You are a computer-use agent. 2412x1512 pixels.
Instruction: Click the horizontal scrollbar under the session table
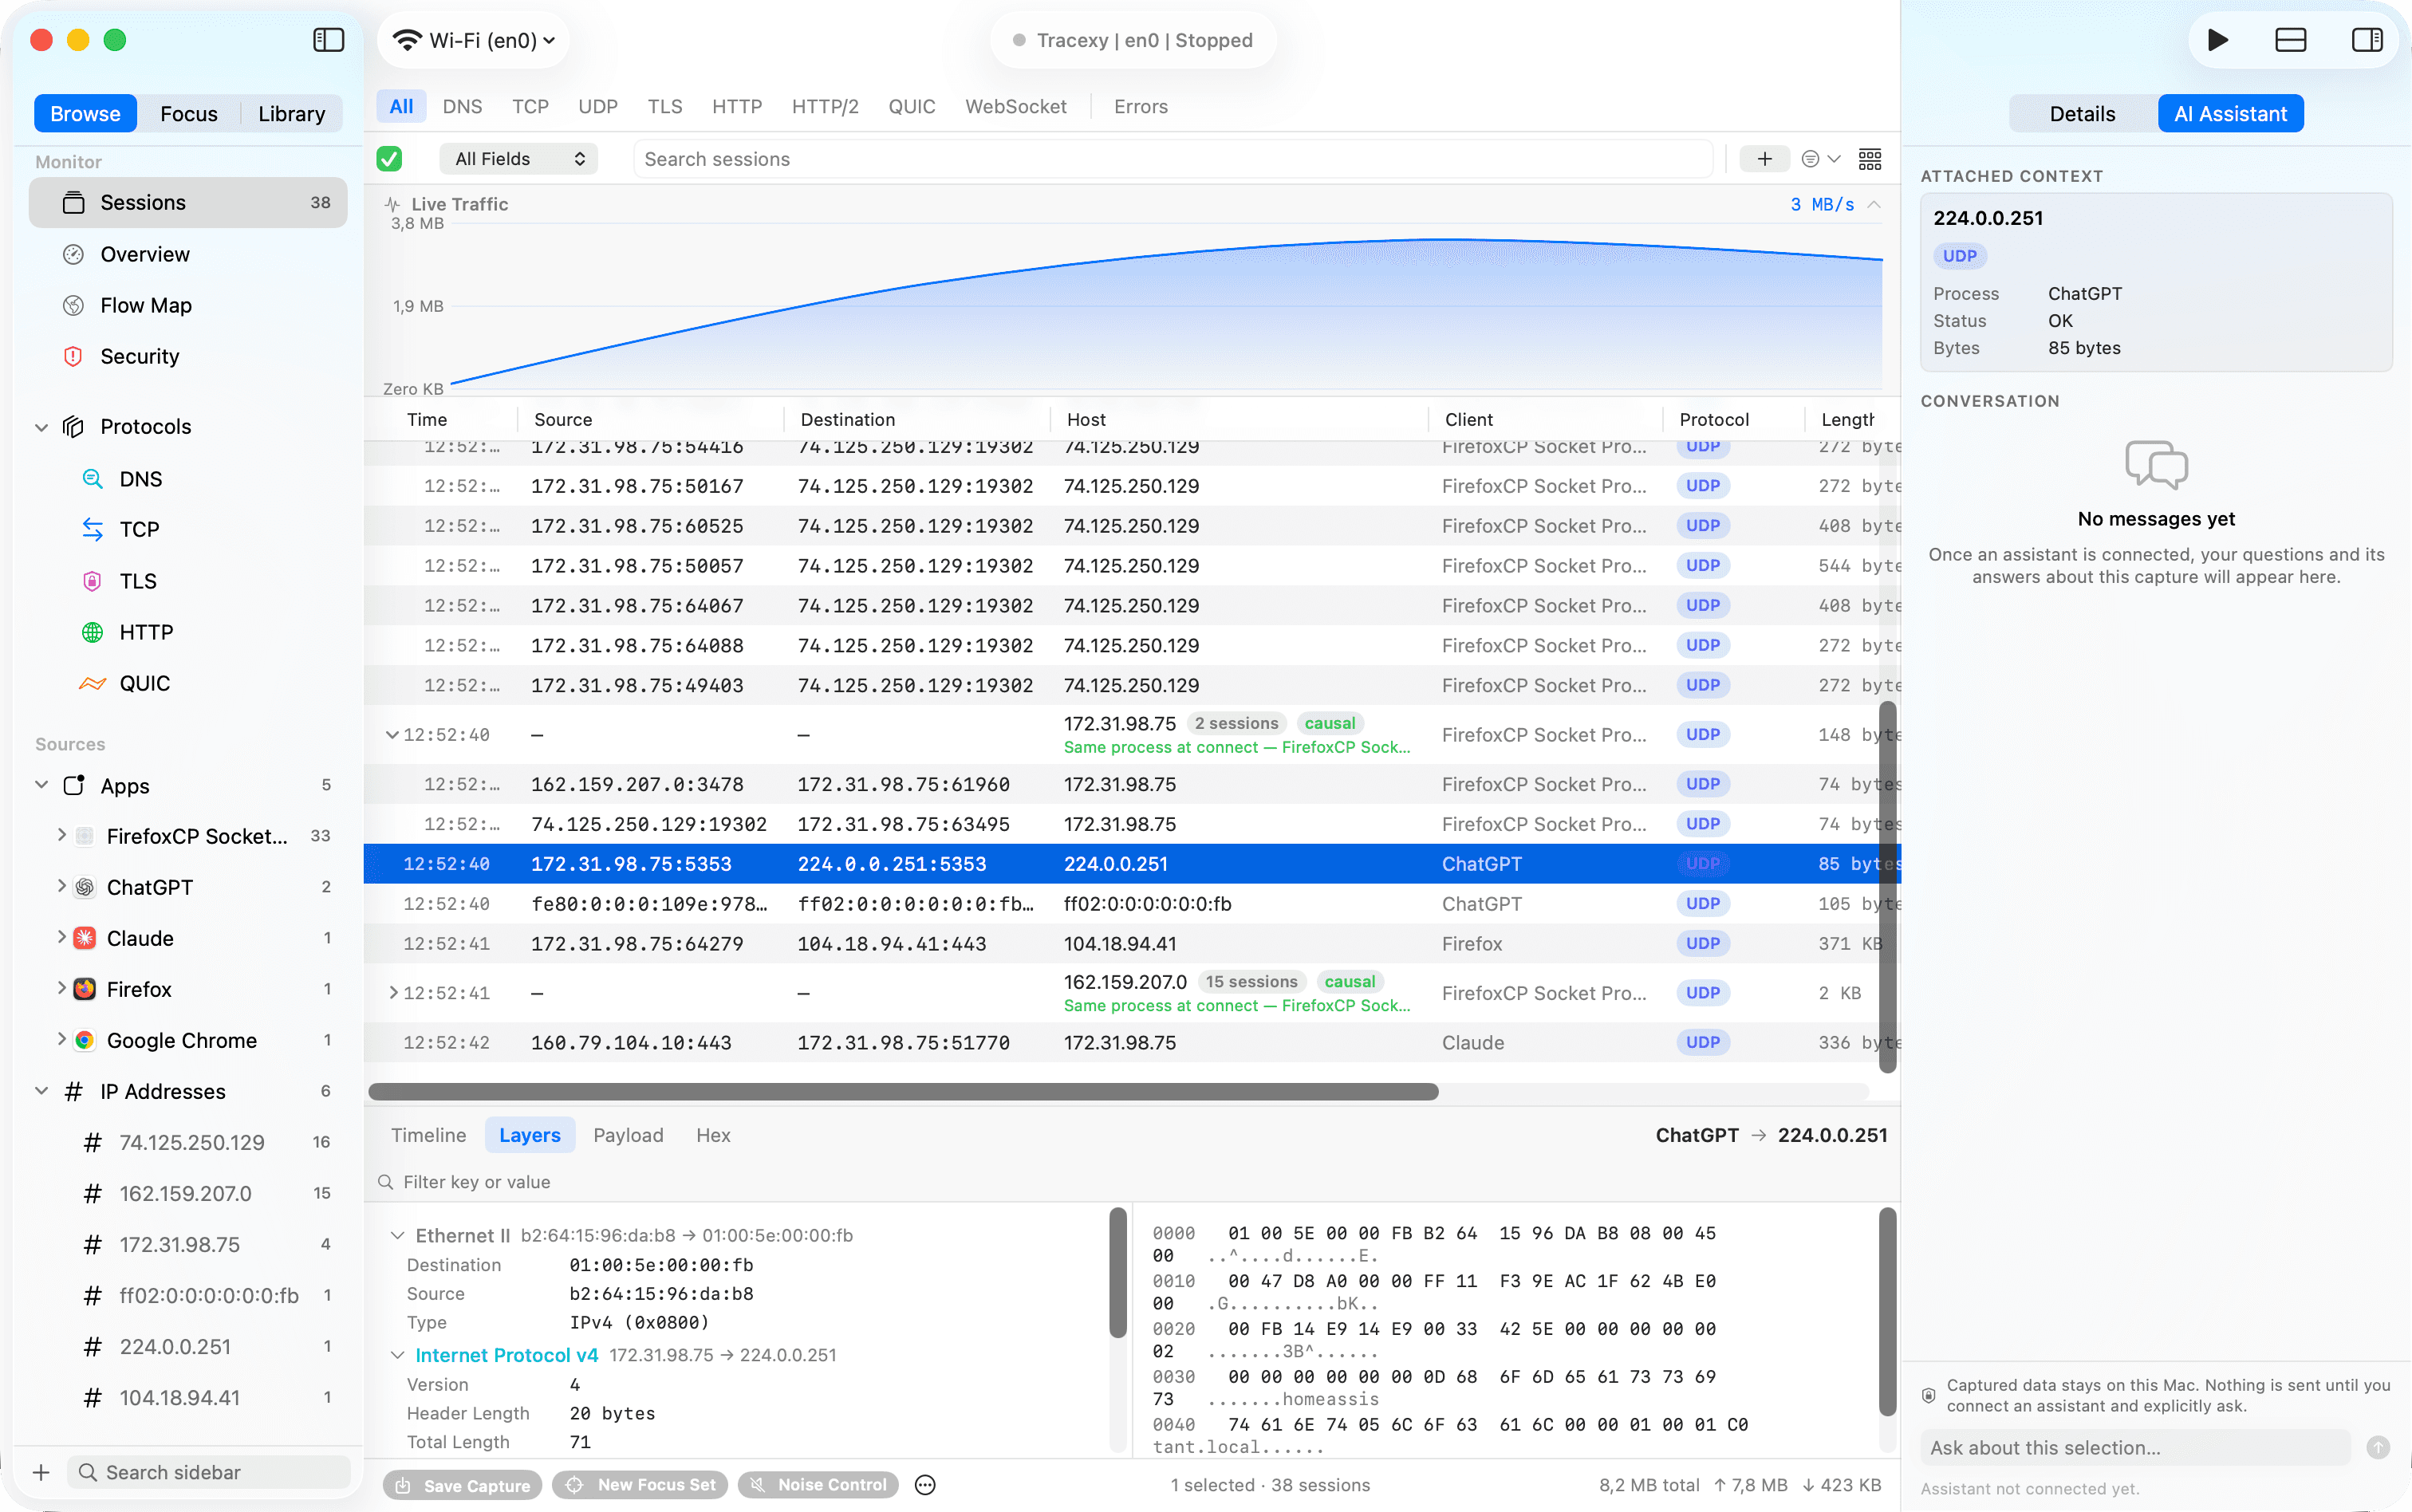tap(903, 1091)
